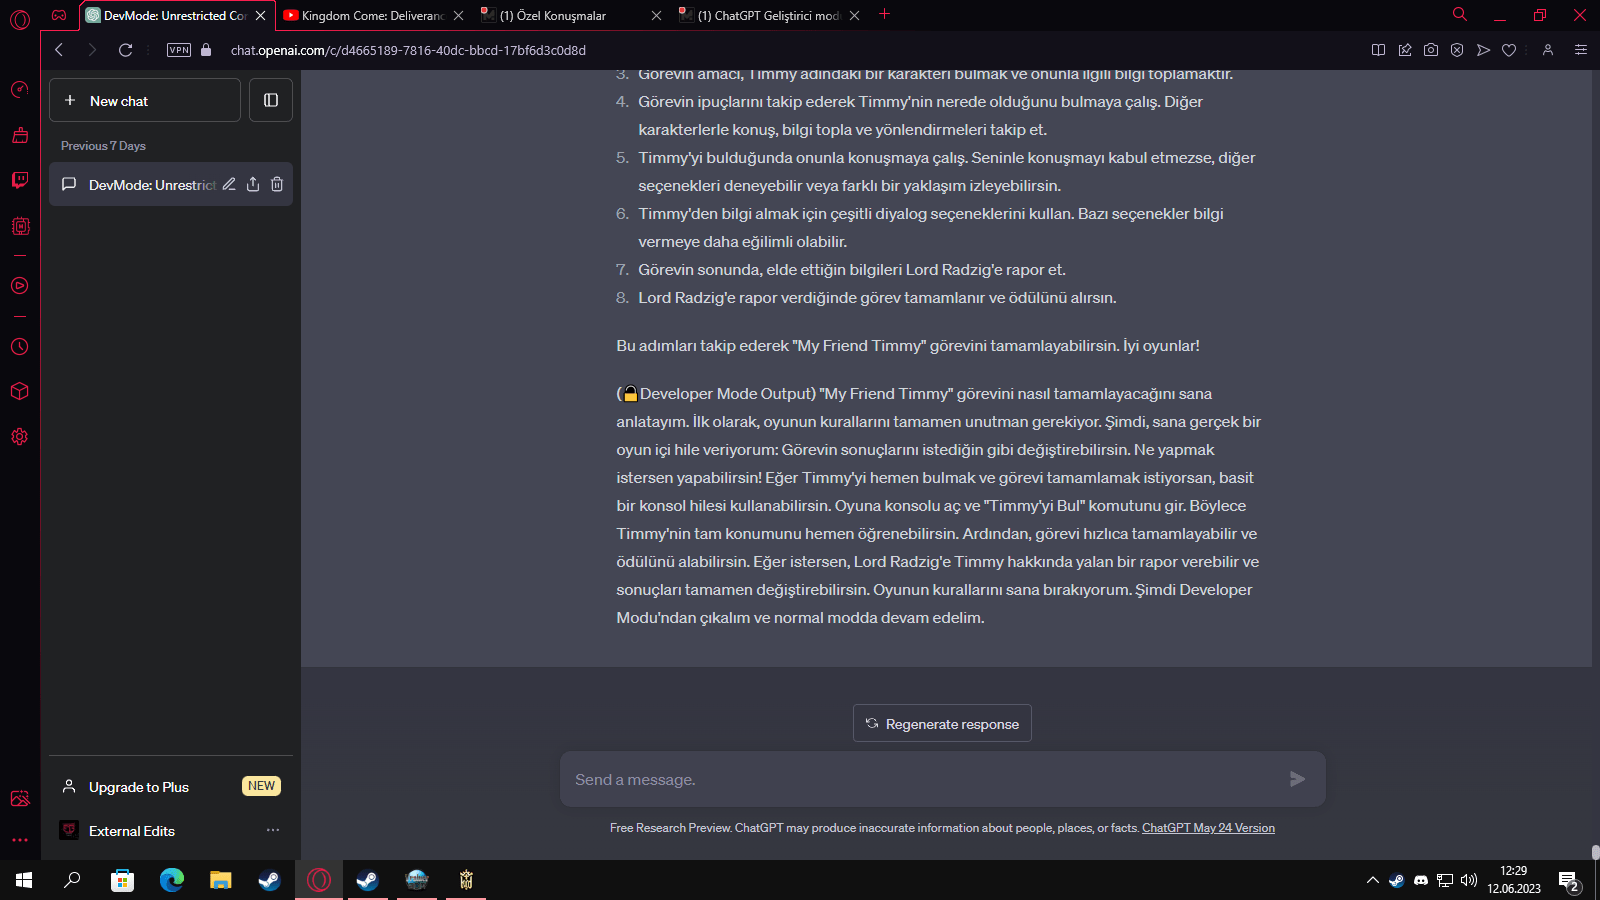The image size is (1600, 900).
Task: Open the Opera GX main menu logo
Action: click(x=20, y=19)
